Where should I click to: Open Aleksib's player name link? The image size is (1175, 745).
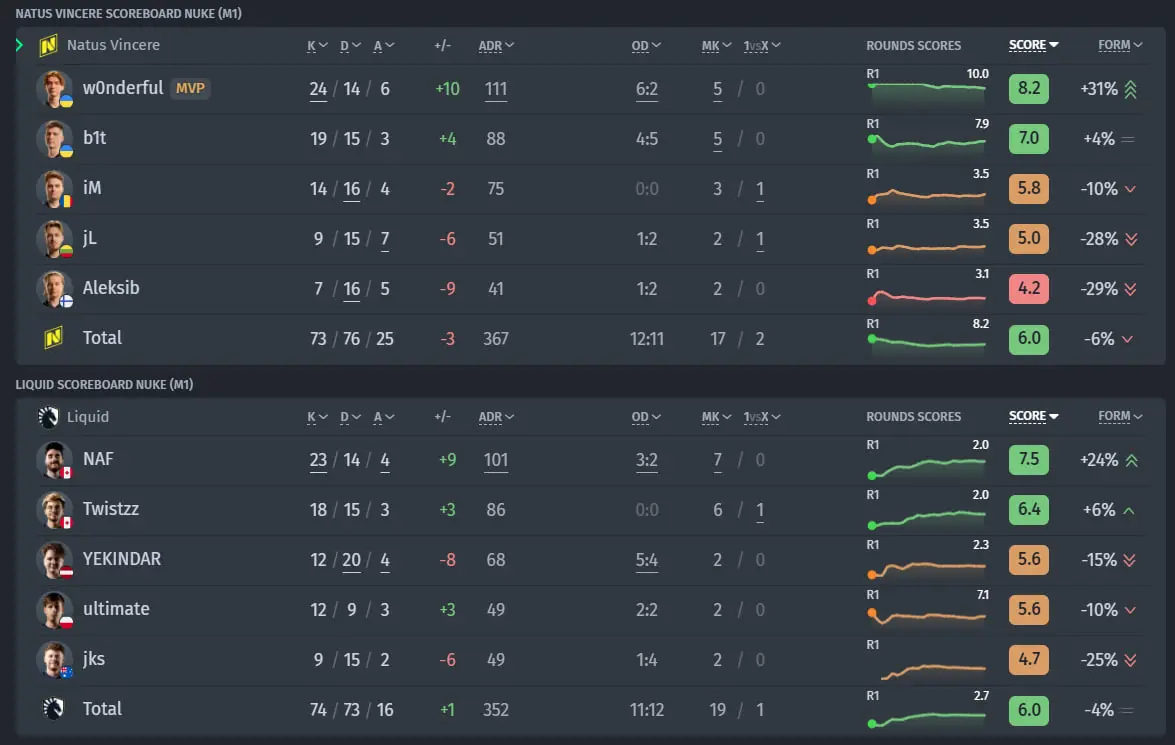point(111,288)
